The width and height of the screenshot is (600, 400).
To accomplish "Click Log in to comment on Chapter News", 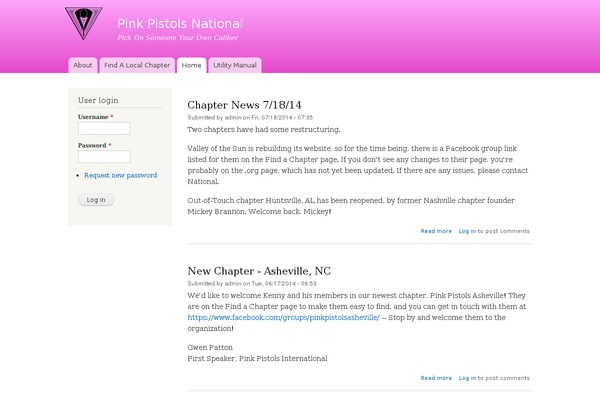I will 467,231.
